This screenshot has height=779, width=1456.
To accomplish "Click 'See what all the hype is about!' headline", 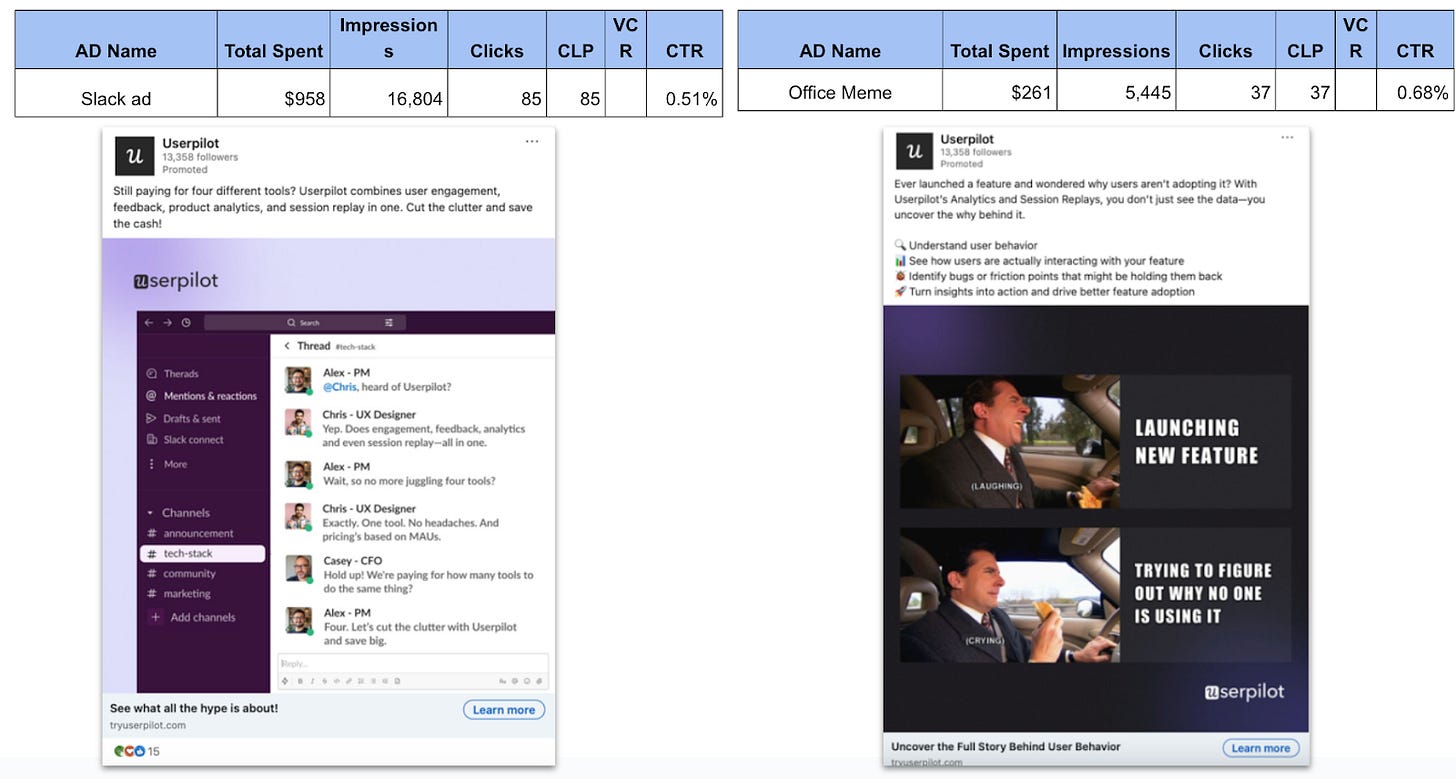I will coord(194,708).
